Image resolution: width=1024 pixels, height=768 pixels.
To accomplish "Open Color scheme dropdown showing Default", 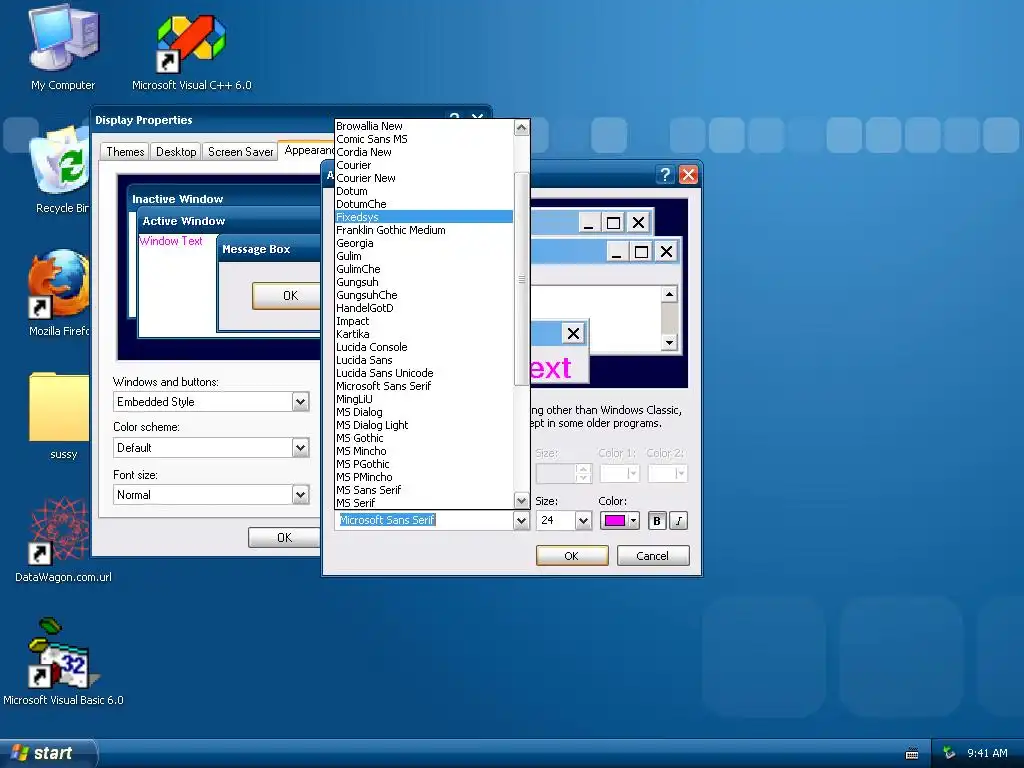I will (x=211, y=447).
